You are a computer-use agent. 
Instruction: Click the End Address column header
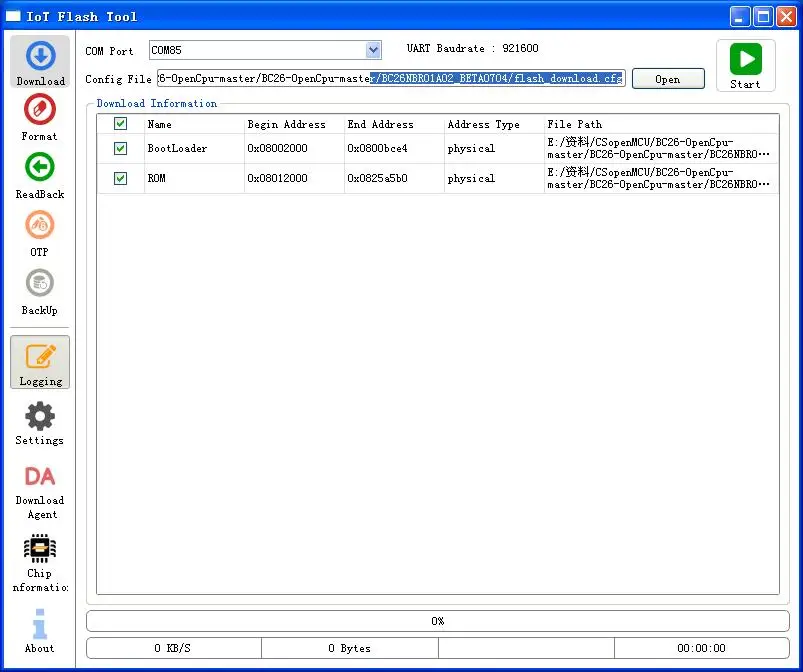coord(394,124)
